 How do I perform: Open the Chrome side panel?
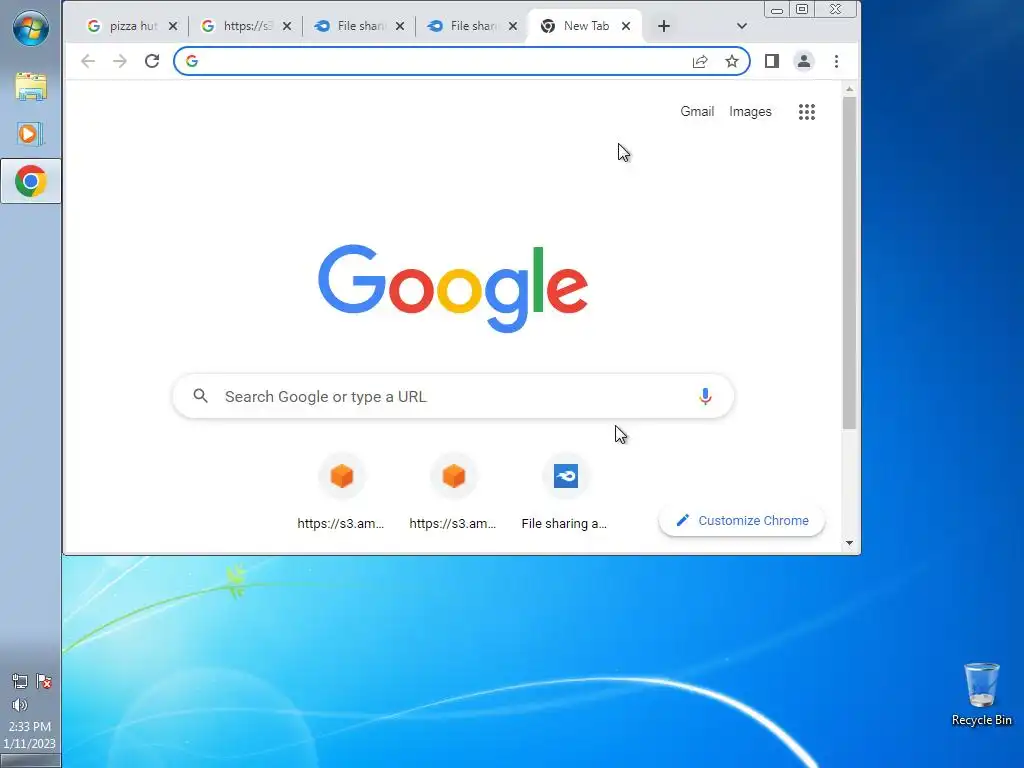click(771, 61)
